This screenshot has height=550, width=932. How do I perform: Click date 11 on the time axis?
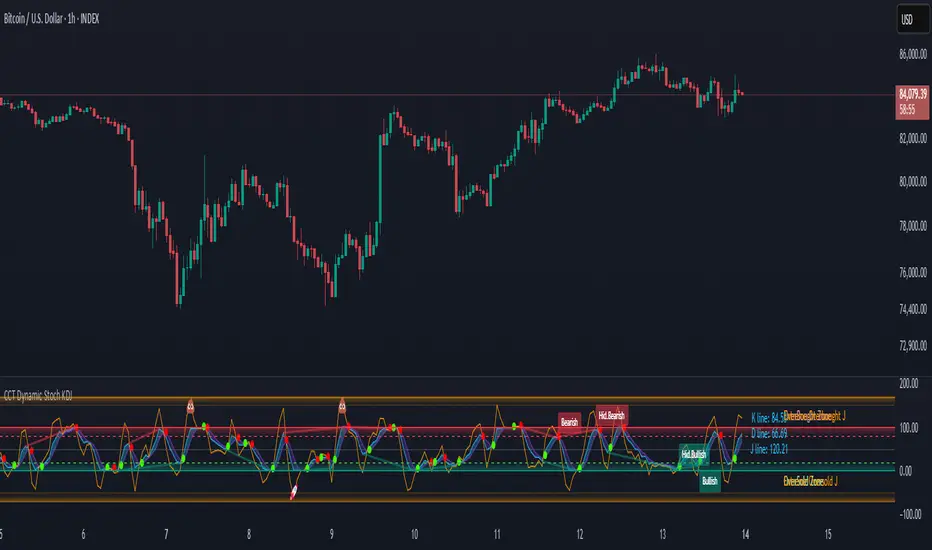pyautogui.click(x=497, y=534)
